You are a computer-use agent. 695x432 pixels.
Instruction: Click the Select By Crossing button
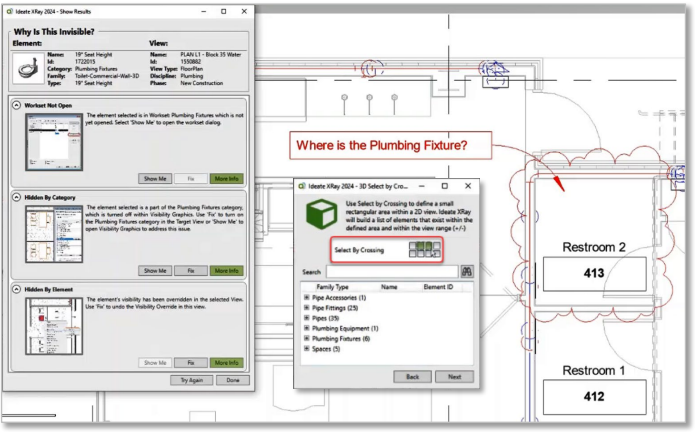coord(387,250)
